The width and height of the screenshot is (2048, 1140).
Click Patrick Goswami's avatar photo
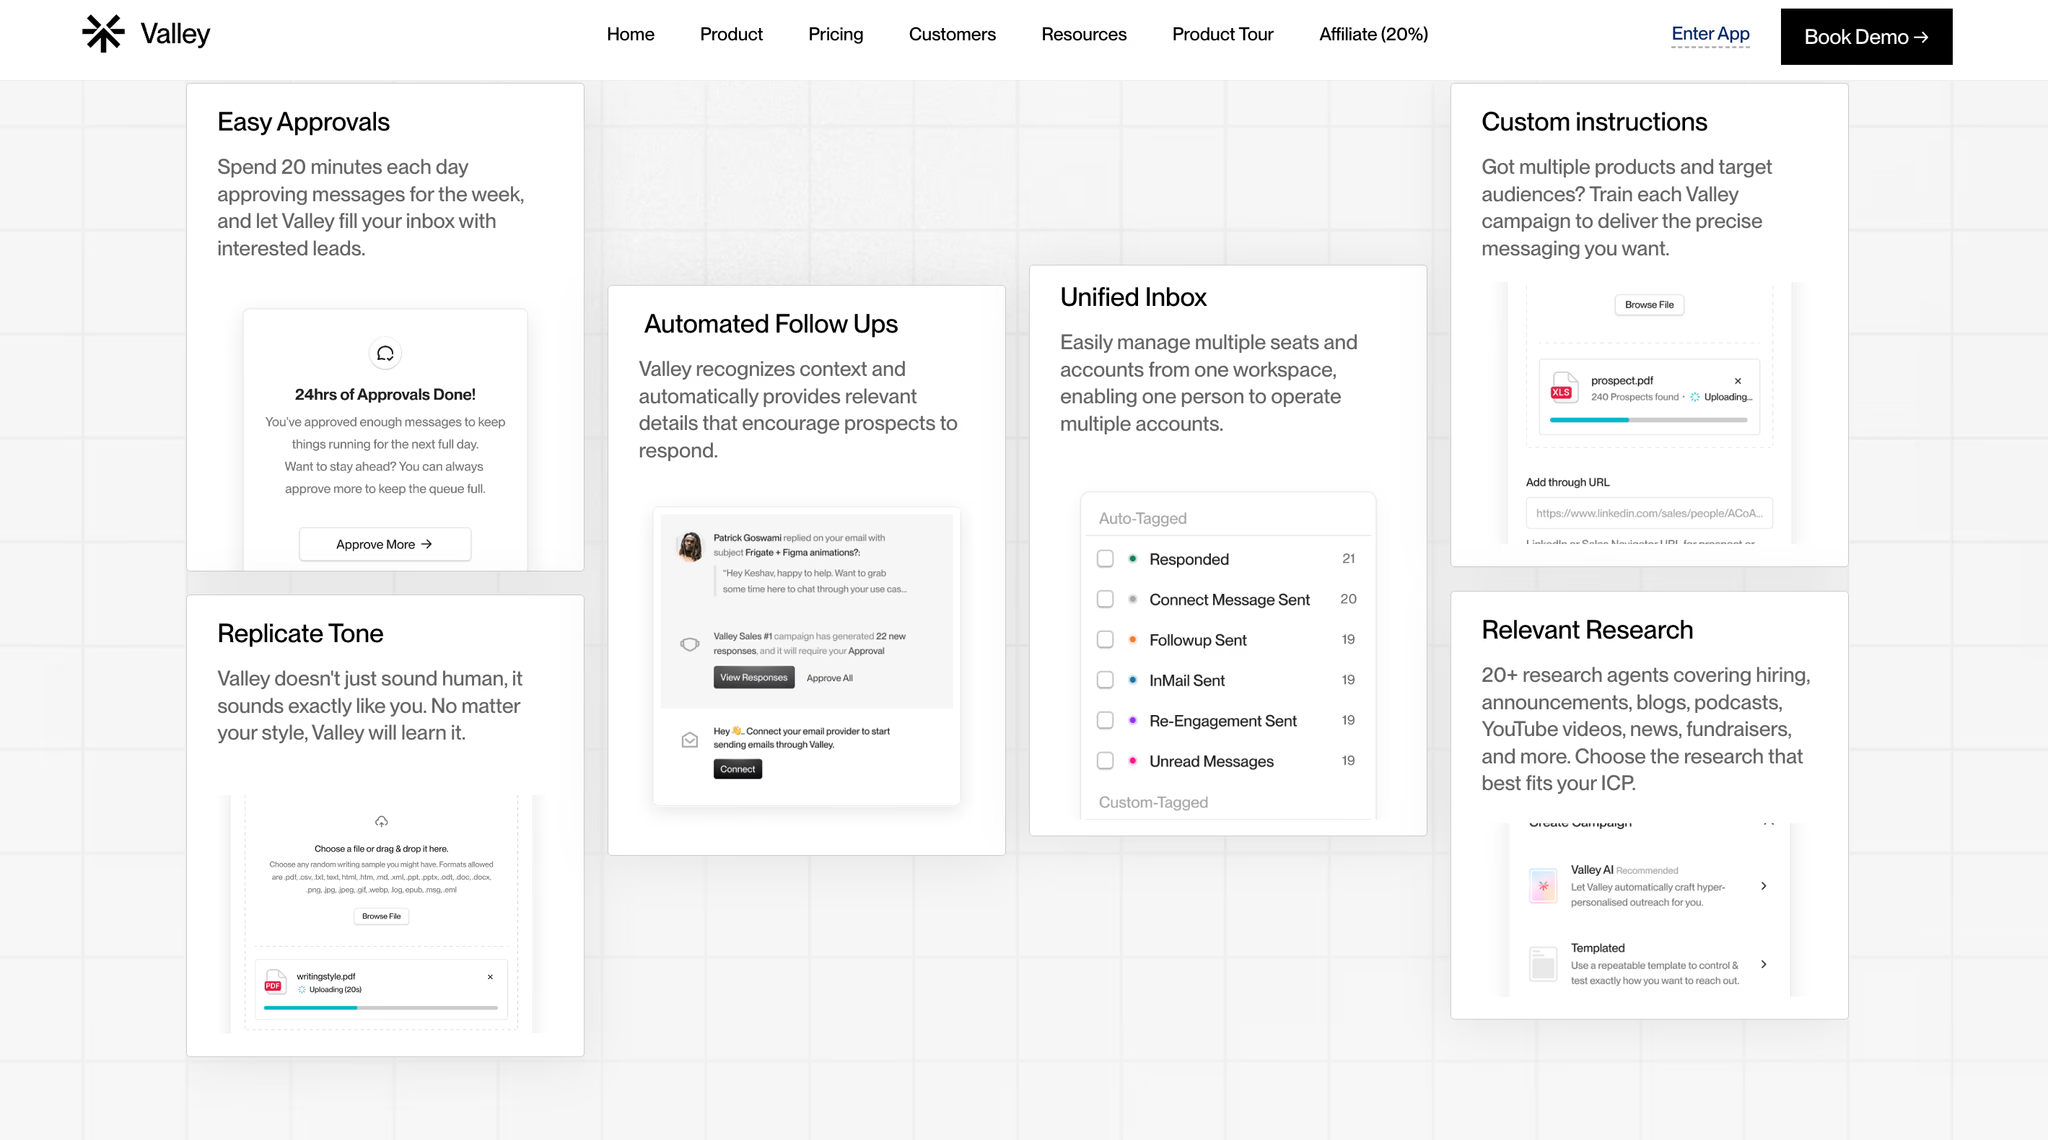(x=690, y=546)
